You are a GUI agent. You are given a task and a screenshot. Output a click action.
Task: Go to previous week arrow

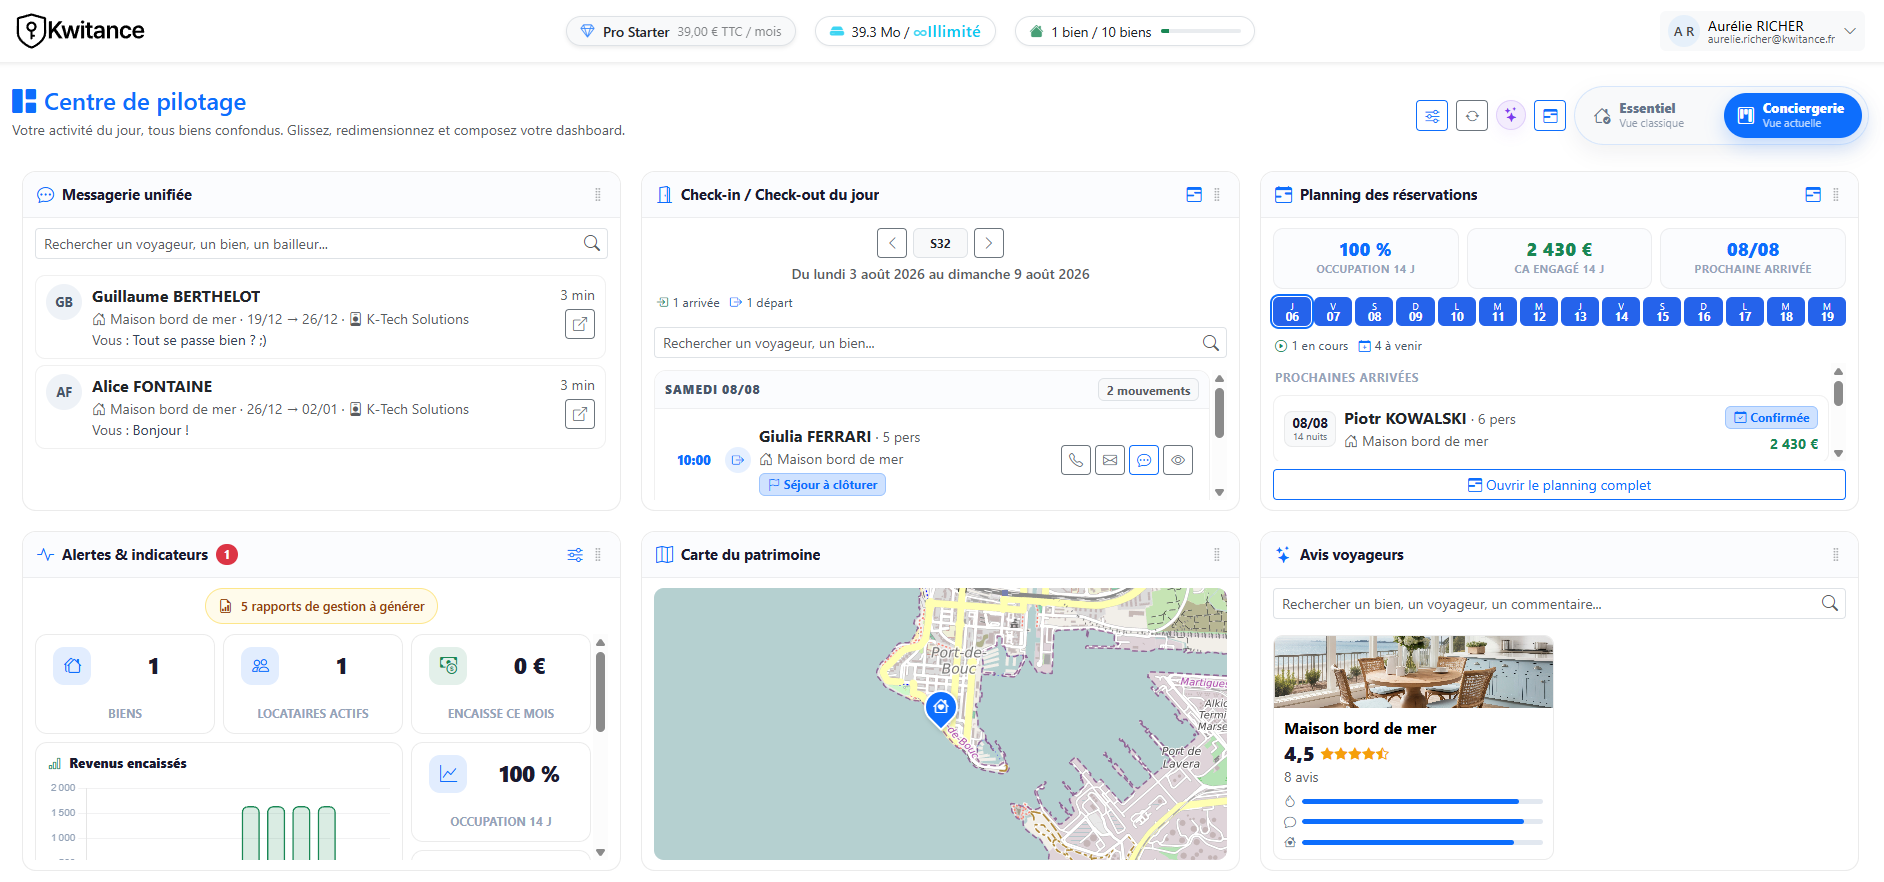(892, 243)
